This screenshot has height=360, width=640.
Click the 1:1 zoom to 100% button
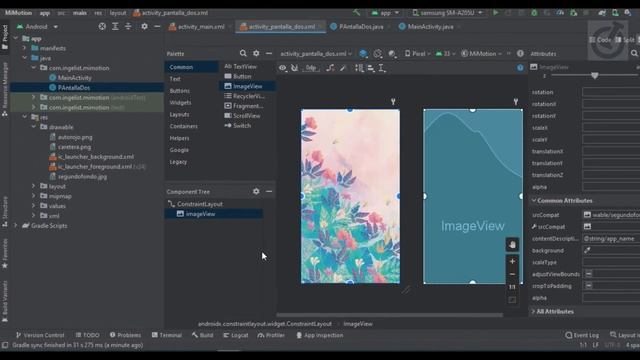(512, 287)
